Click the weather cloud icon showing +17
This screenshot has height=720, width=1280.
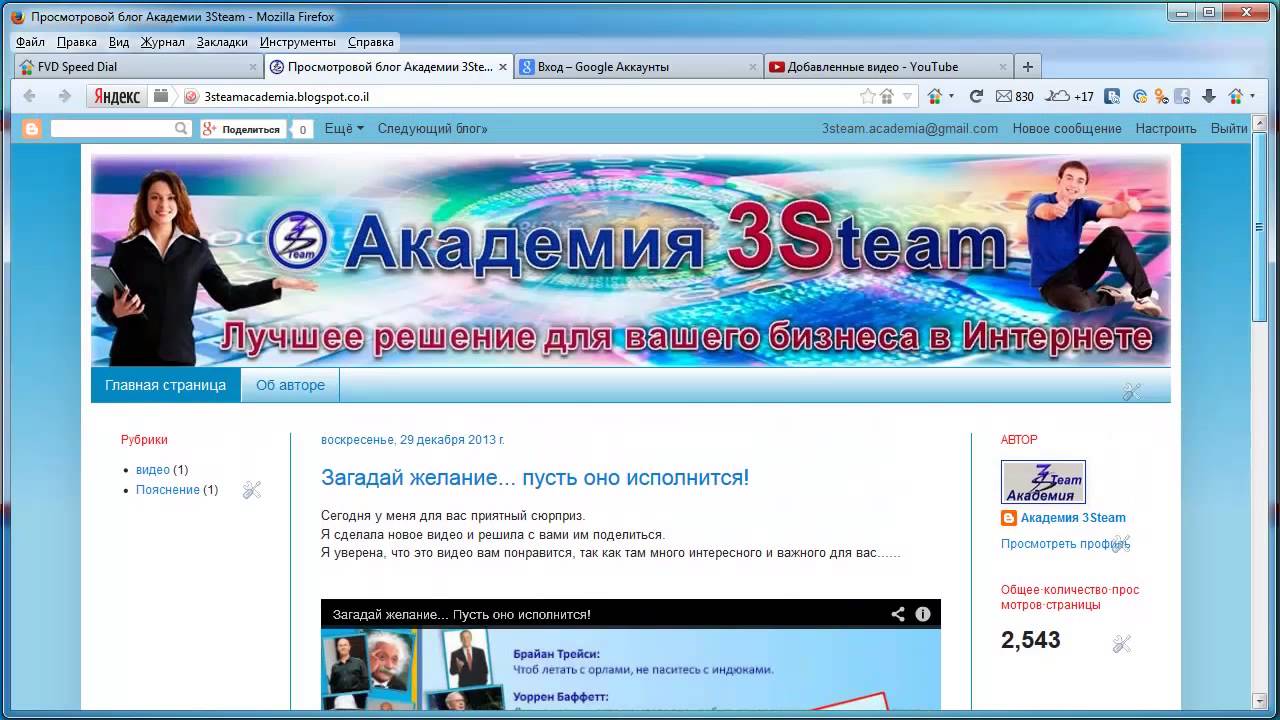coord(1058,96)
